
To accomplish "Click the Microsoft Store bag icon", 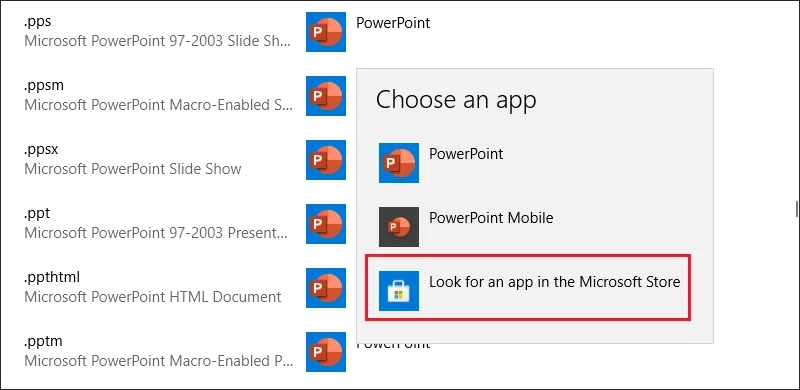I will click(x=399, y=291).
